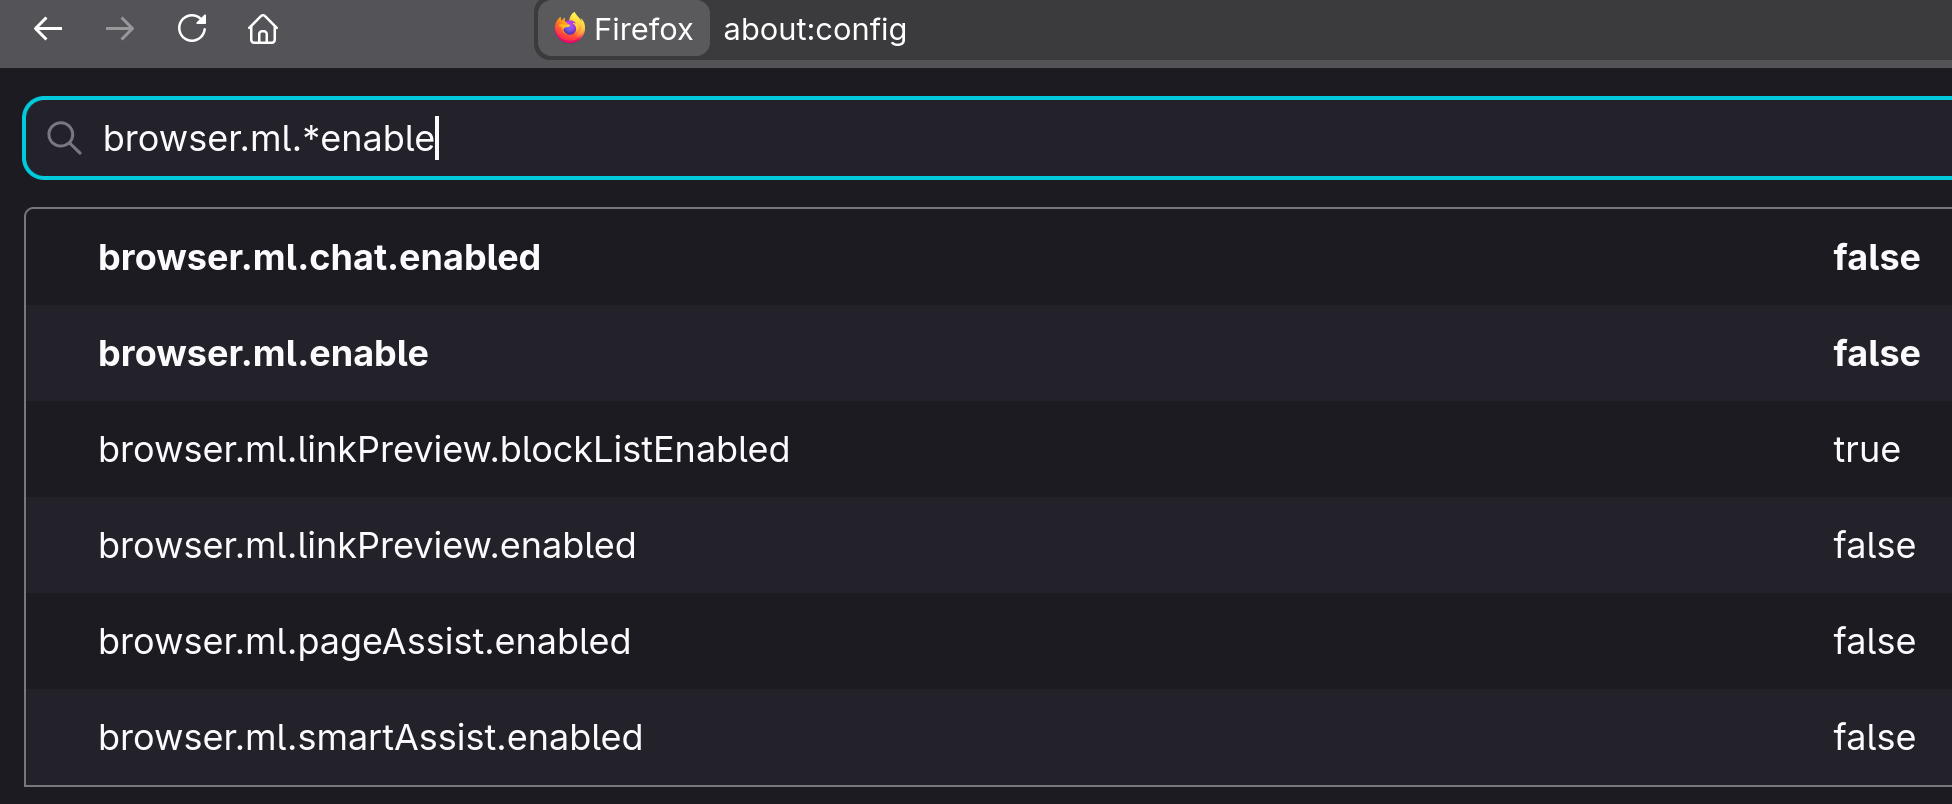This screenshot has height=804, width=1952.
Task: Click the forward navigation arrow
Action: (x=120, y=29)
